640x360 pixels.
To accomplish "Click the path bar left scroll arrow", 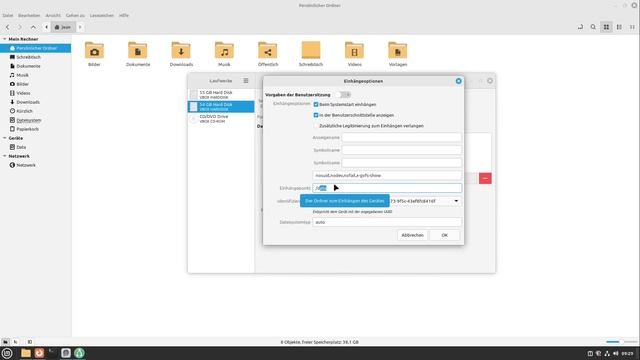I will tap(46, 27).
